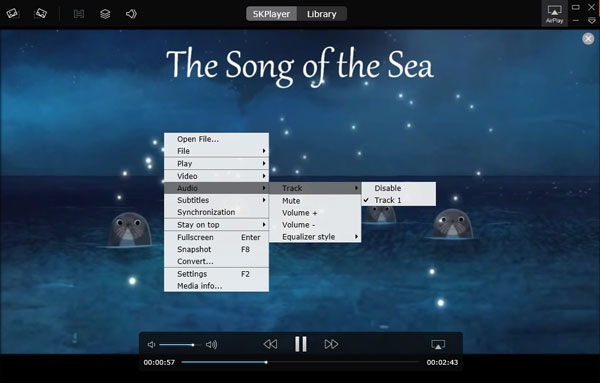Click the total duration 00:02:43
Screen dimensions: 600x383
[442, 362]
